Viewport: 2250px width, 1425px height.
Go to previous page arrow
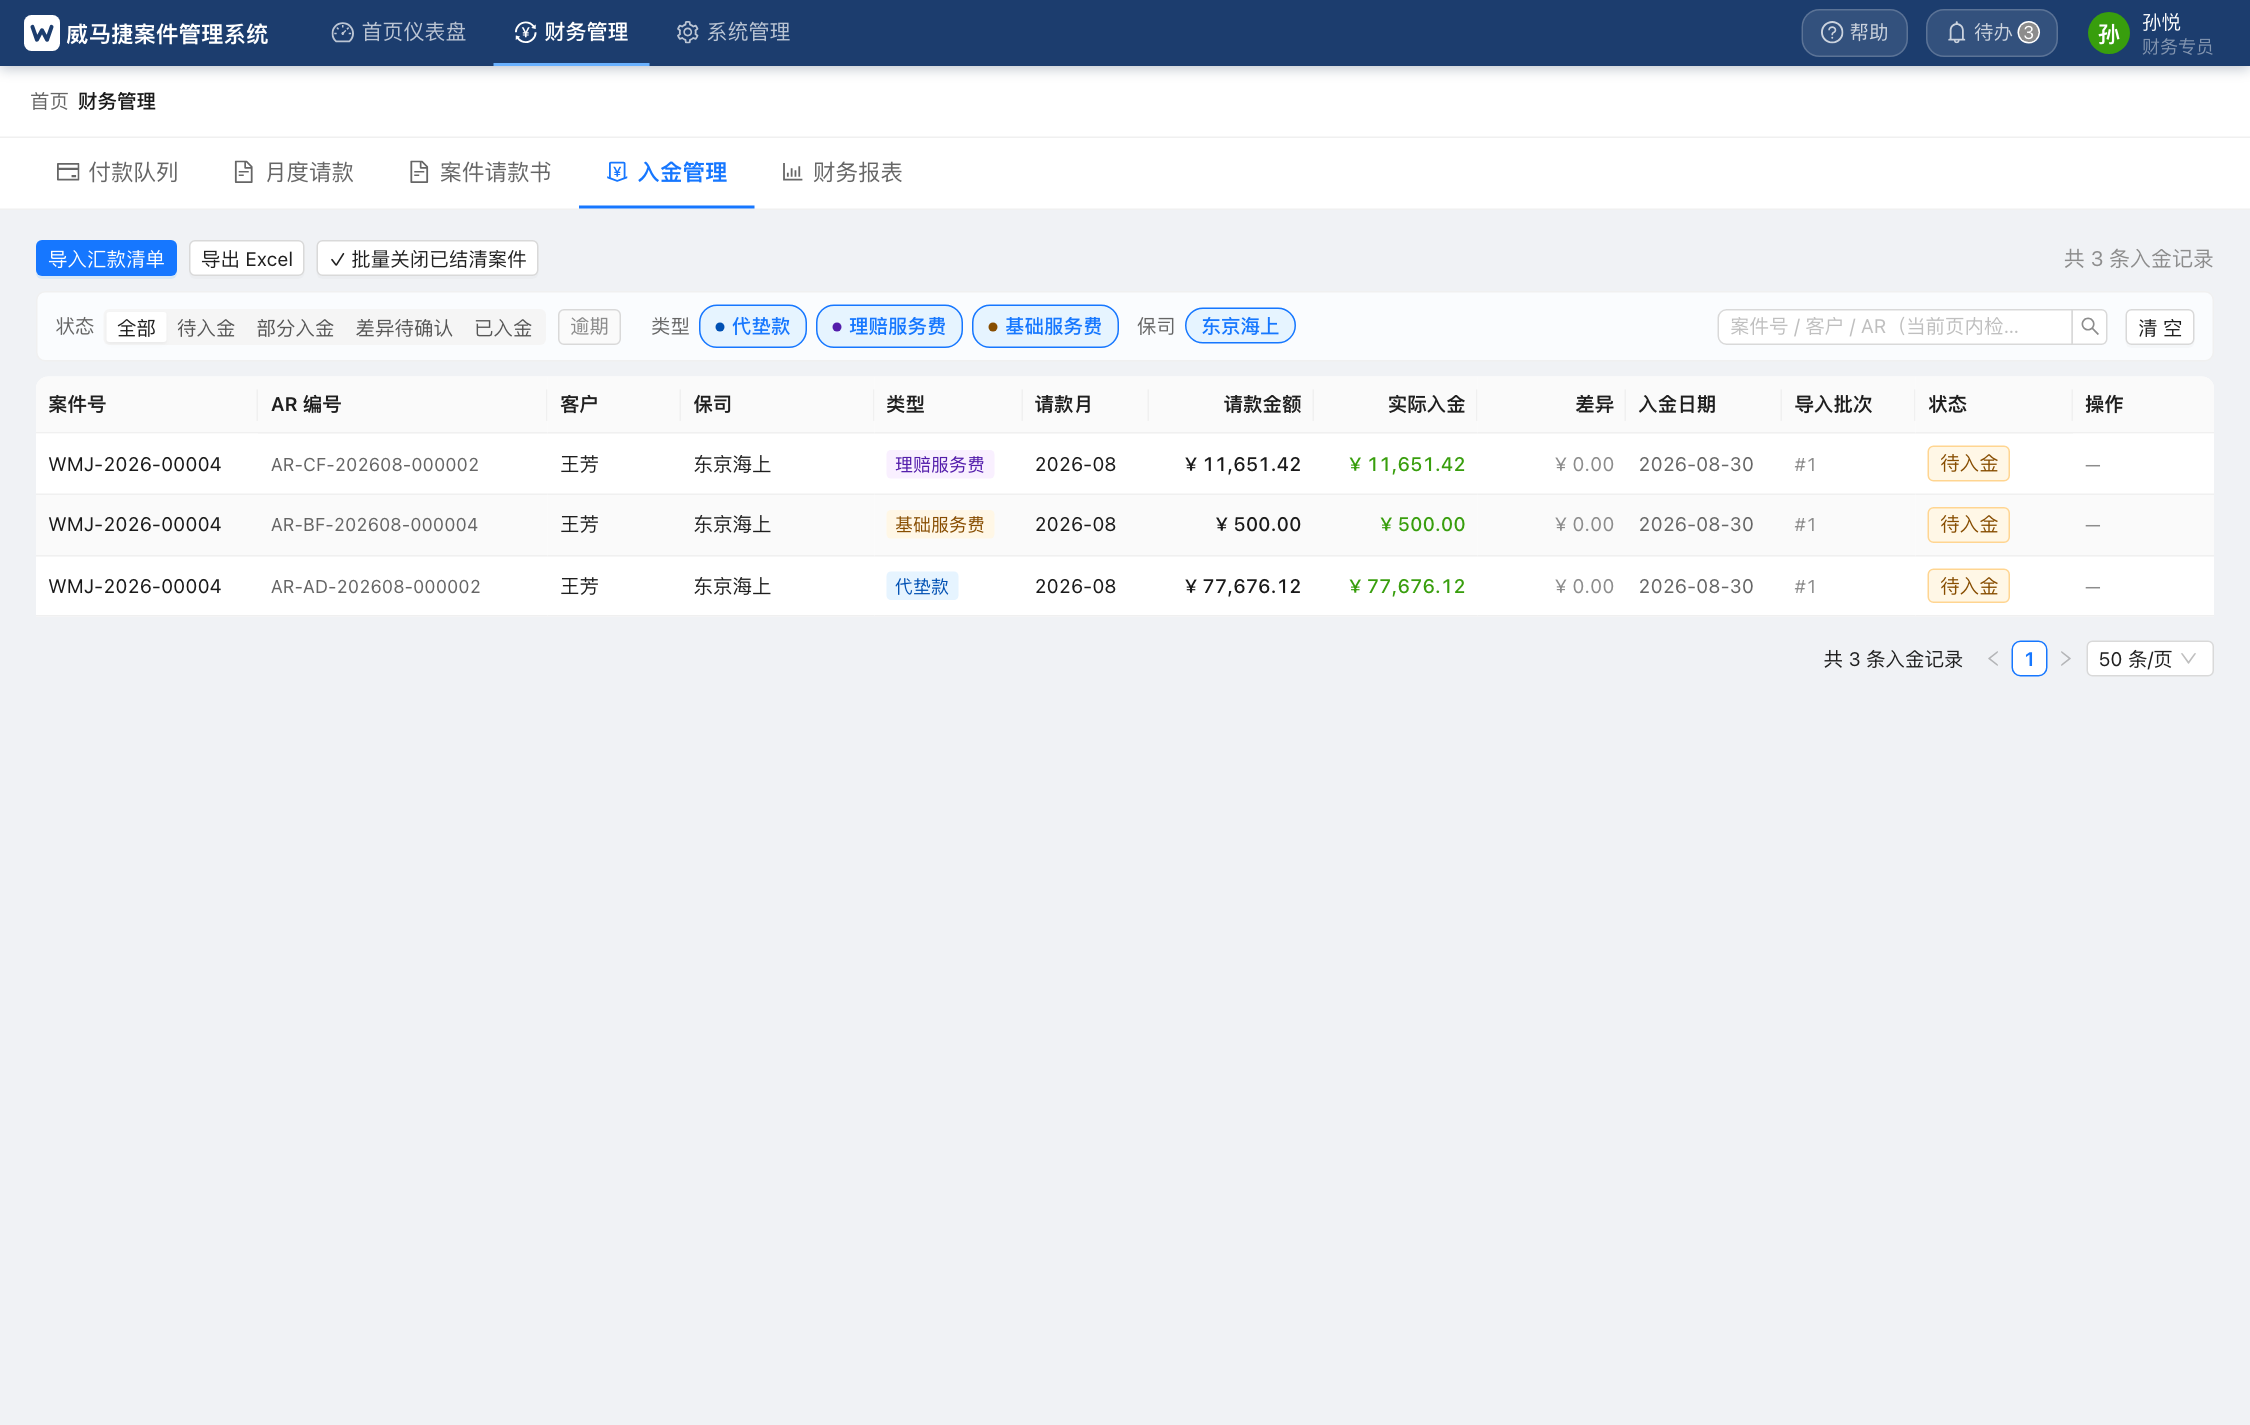(1993, 659)
